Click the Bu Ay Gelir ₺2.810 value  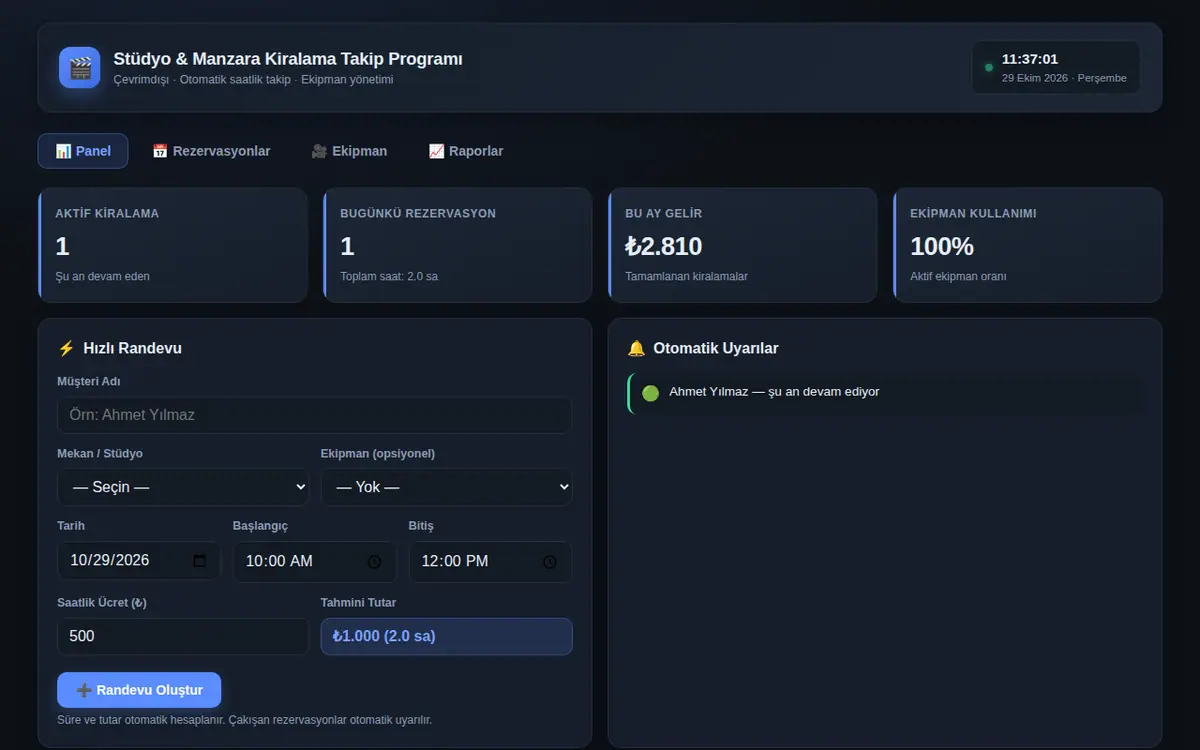click(664, 246)
